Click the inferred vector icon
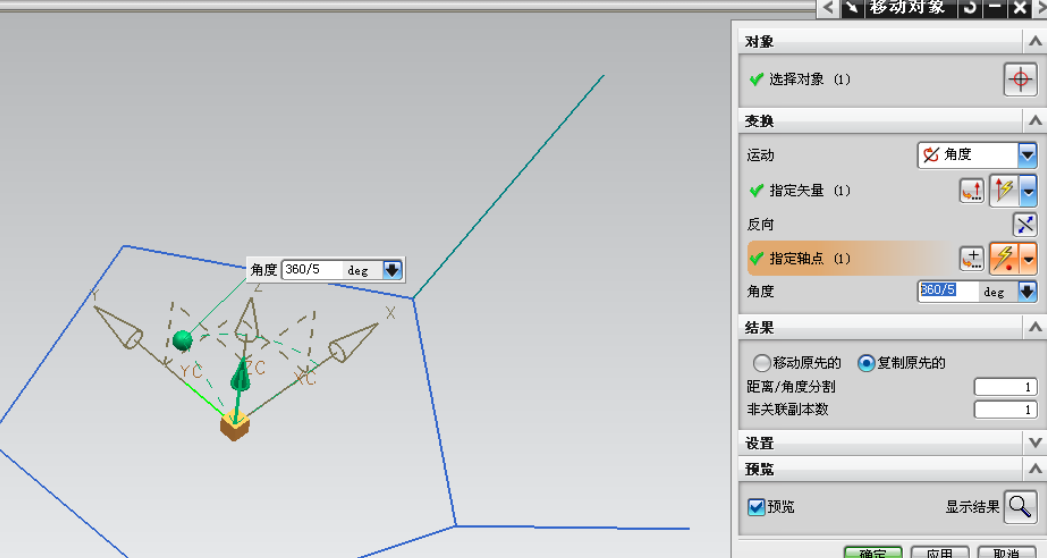The image size is (1047, 558). [x=1004, y=191]
